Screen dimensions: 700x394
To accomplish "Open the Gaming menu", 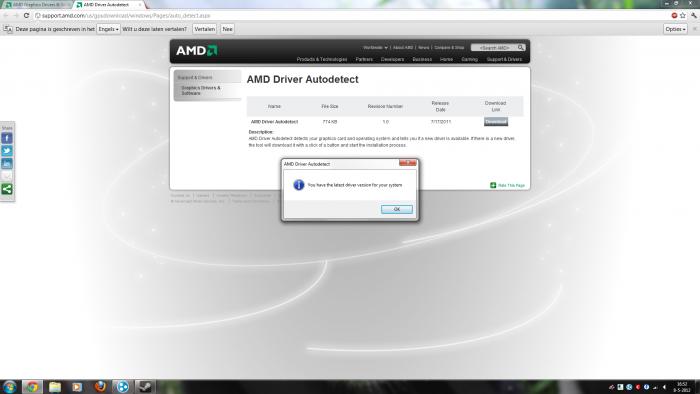I will pos(470,59).
